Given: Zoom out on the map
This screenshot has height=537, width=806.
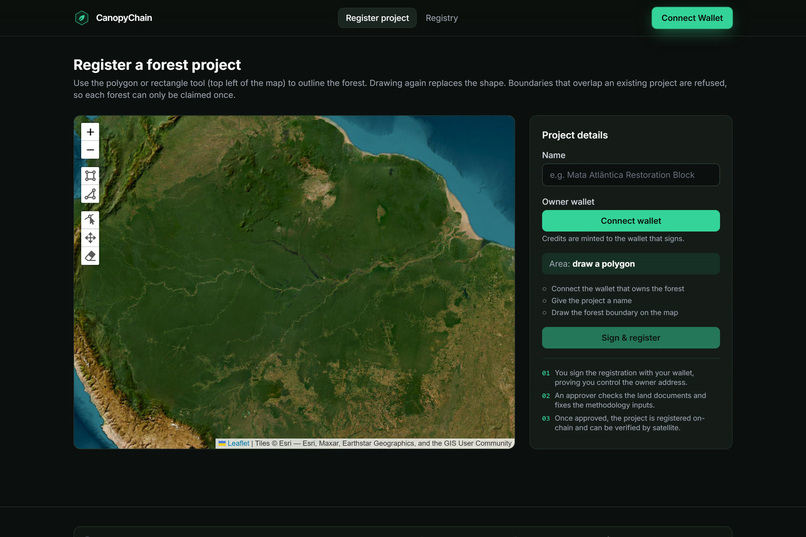Looking at the screenshot, I should (x=90, y=150).
